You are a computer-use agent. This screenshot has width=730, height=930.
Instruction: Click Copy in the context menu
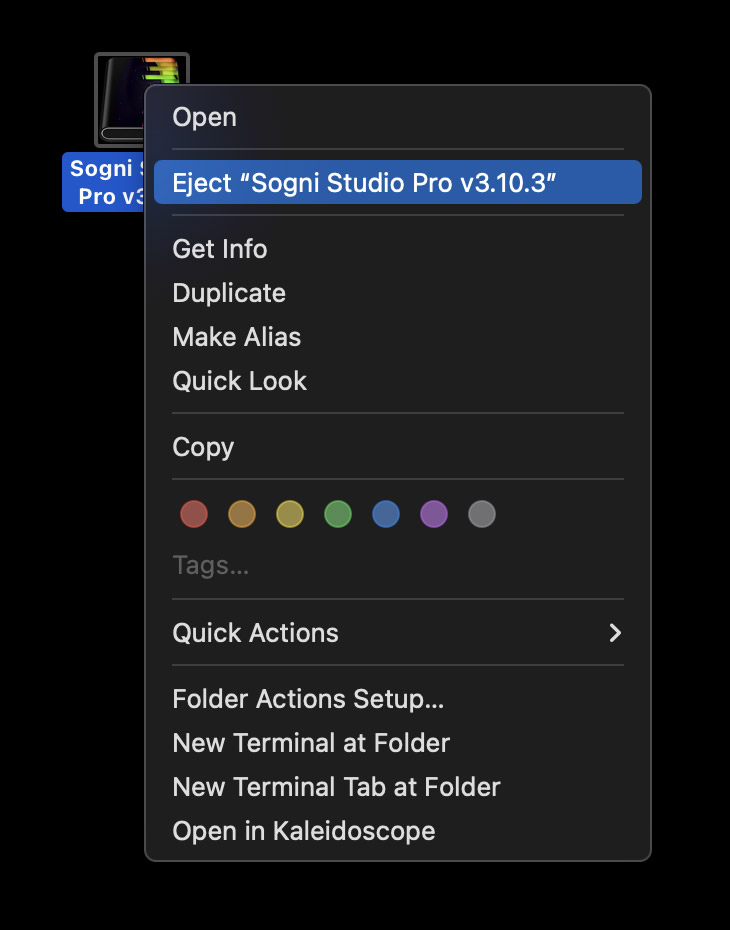[203, 447]
